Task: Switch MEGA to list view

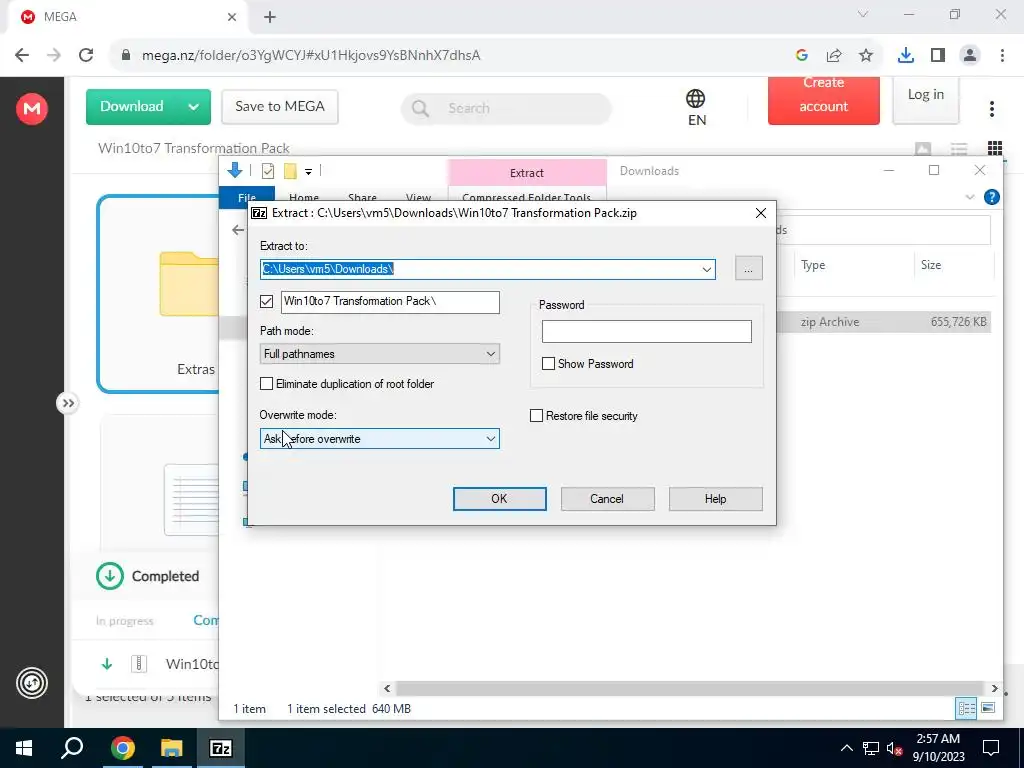Action: (x=959, y=149)
